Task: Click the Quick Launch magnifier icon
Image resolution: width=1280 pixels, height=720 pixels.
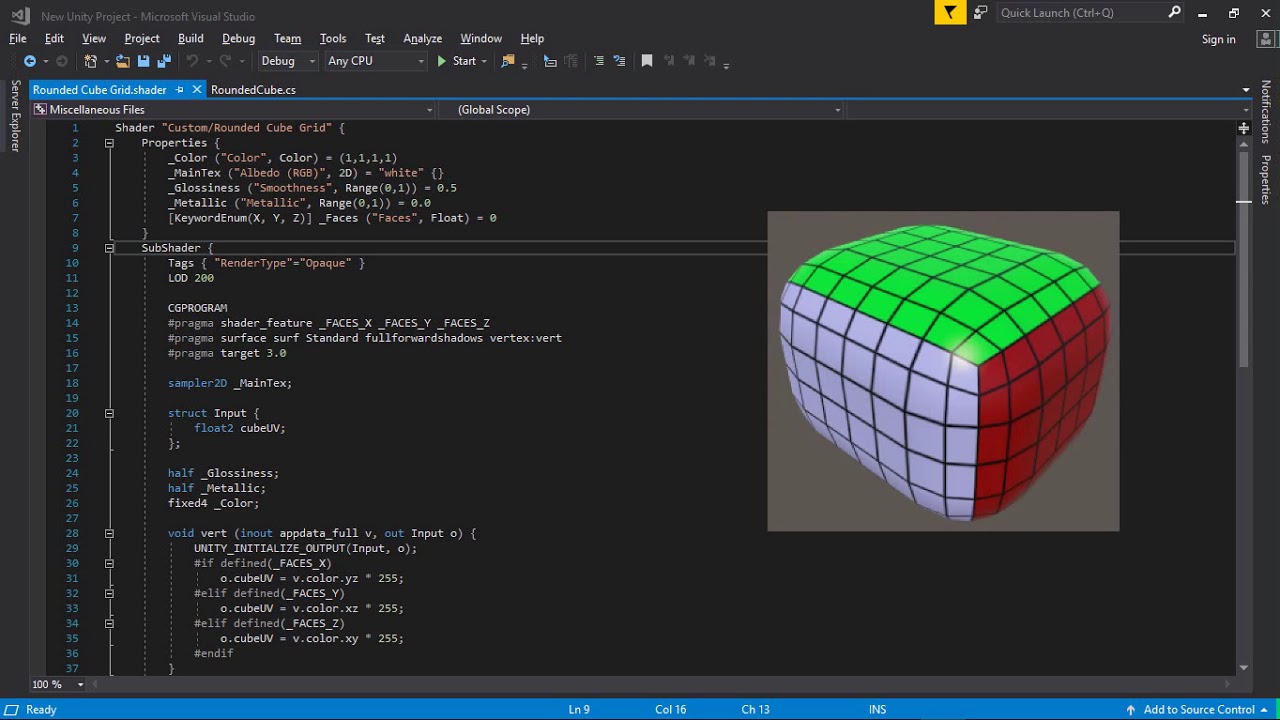Action: [x=1175, y=12]
